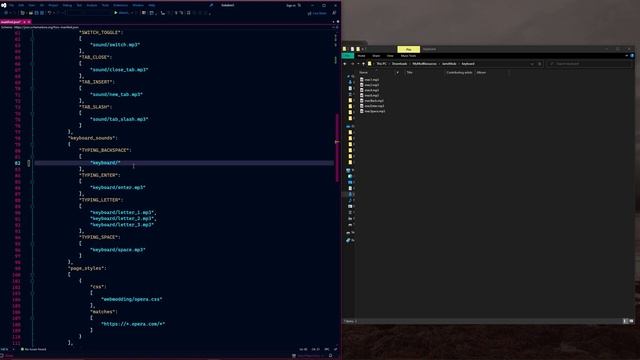The height and width of the screenshot is (360, 640).
Task: Click This PC in the breadcrumb path
Action: [381, 64]
